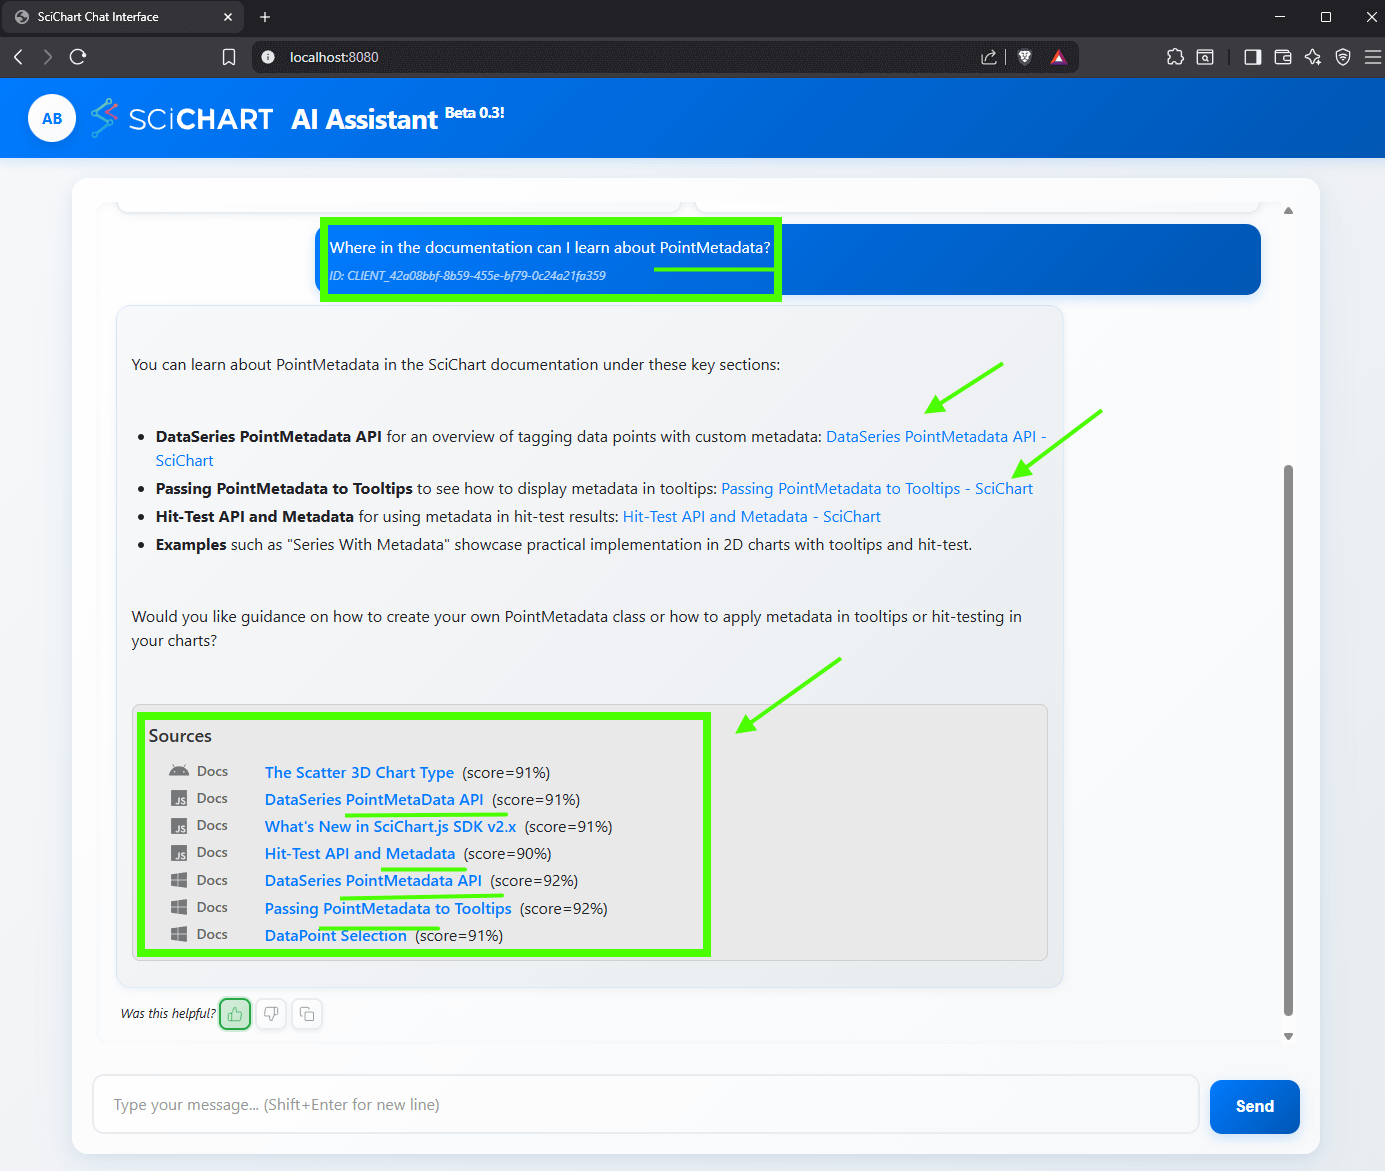Screen dimensions: 1385x1171
Task: Click the Brave Shields lion icon
Action: tap(1024, 57)
